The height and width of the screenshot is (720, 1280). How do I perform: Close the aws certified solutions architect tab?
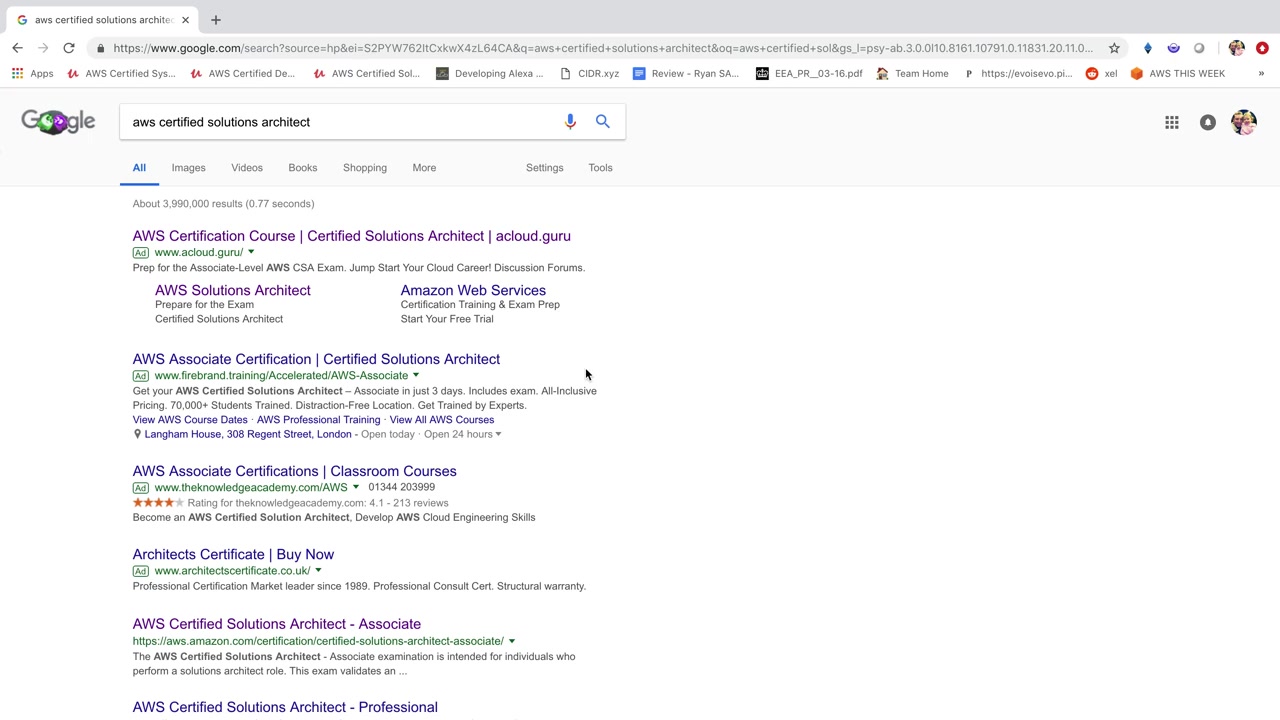(185, 20)
